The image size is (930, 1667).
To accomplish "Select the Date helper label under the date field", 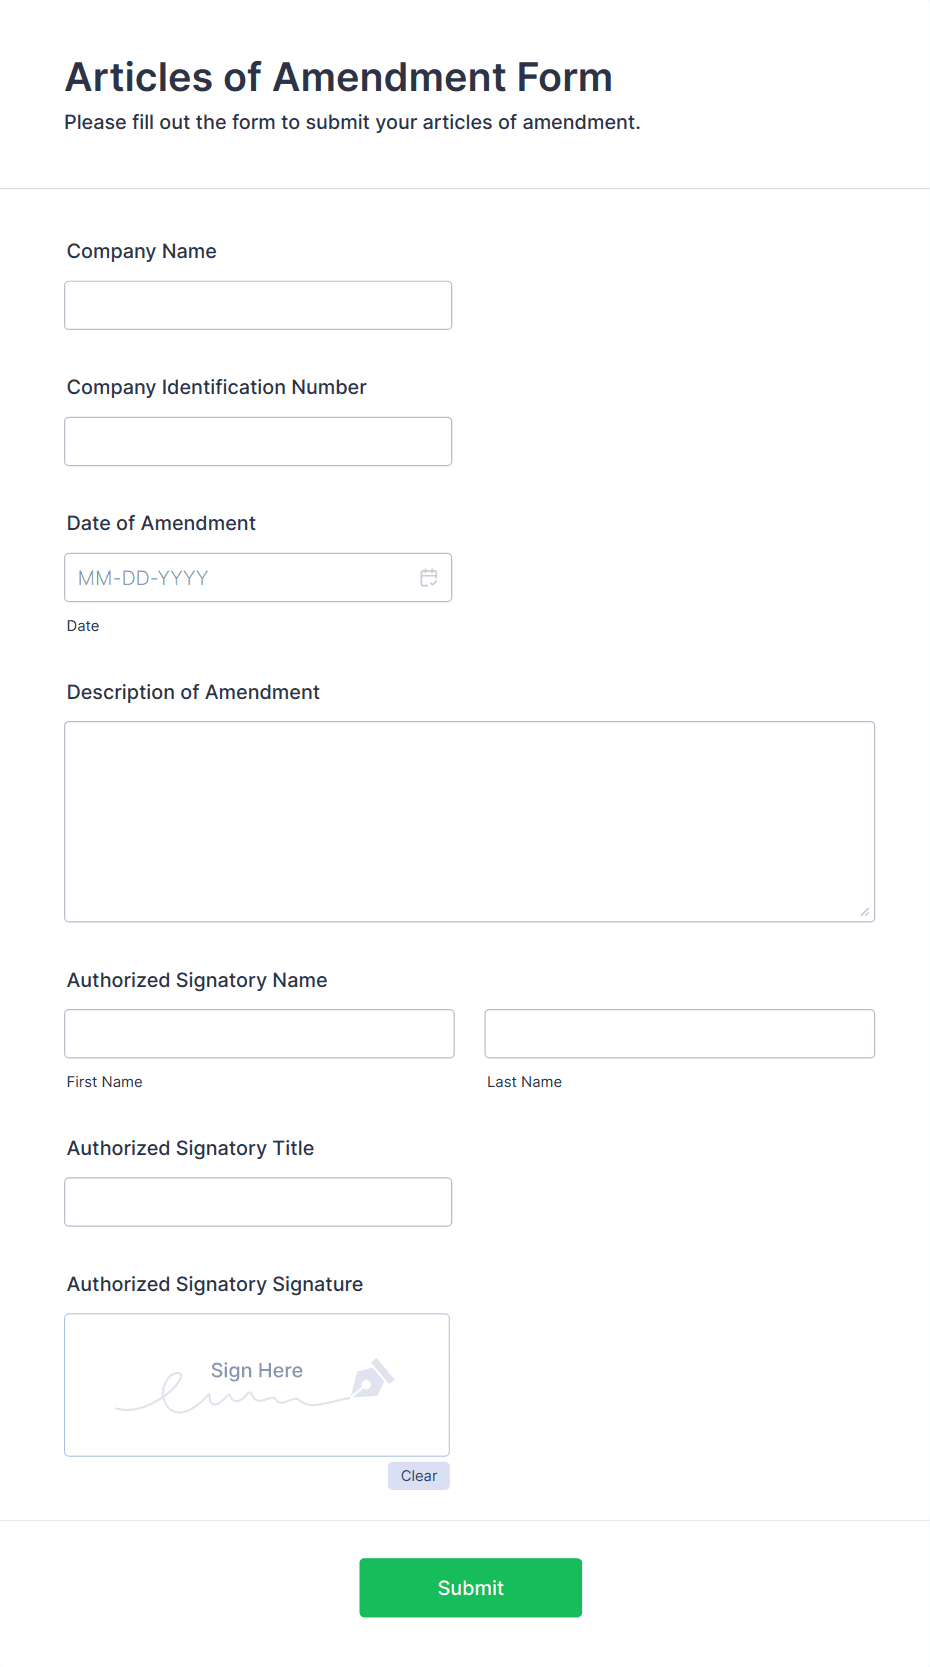I will point(83,625).
